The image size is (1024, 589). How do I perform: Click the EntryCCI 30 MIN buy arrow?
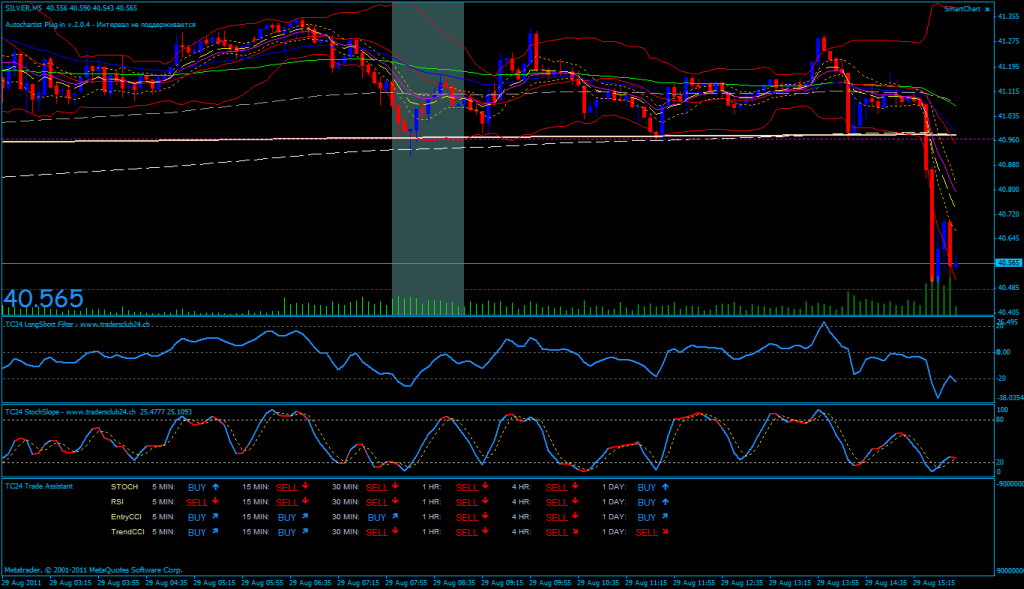[395, 517]
